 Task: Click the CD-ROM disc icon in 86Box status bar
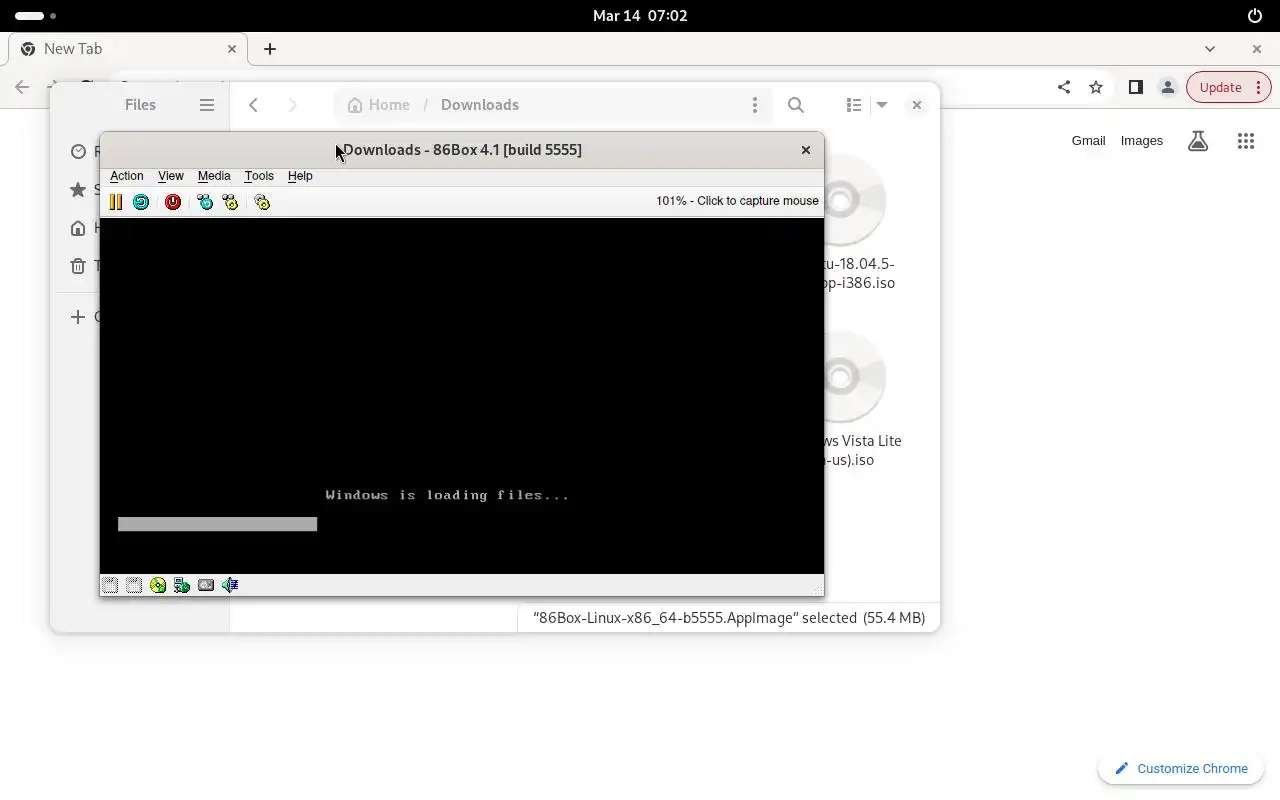coord(158,585)
